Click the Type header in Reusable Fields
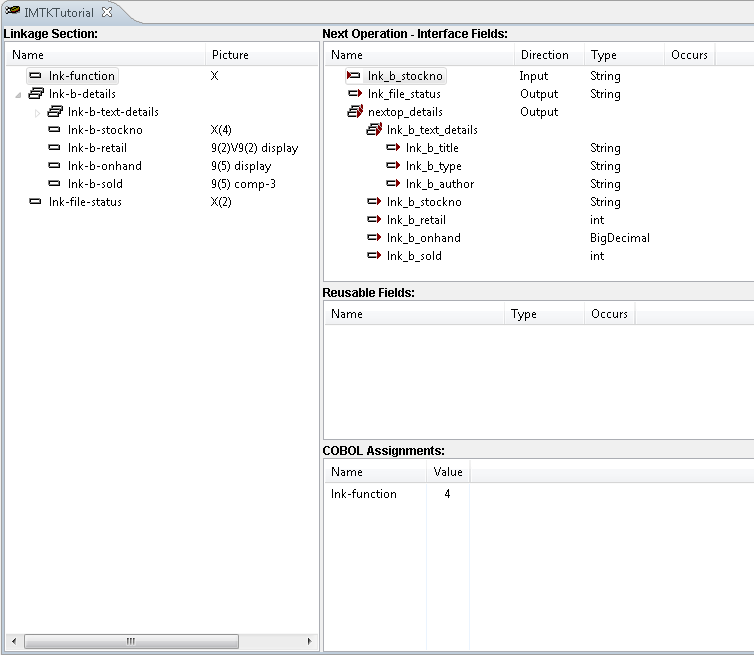The width and height of the screenshot is (754, 655). click(x=544, y=314)
